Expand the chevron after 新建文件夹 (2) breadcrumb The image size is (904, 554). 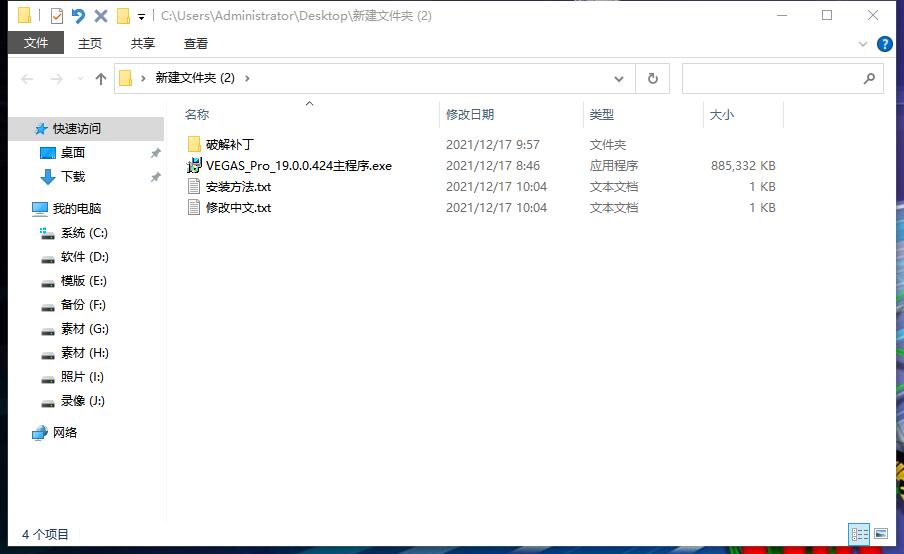(x=247, y=78)
